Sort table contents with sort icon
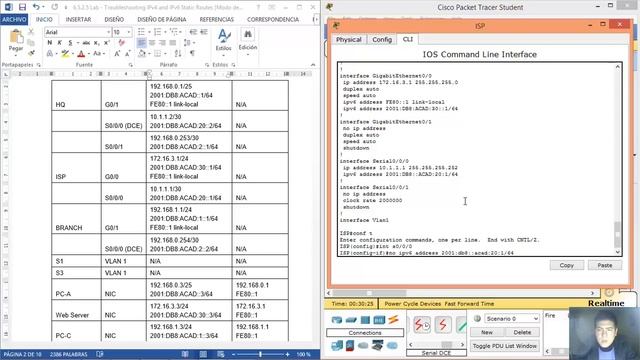This screenshot has height=360, width=640. tap(178, 53)
